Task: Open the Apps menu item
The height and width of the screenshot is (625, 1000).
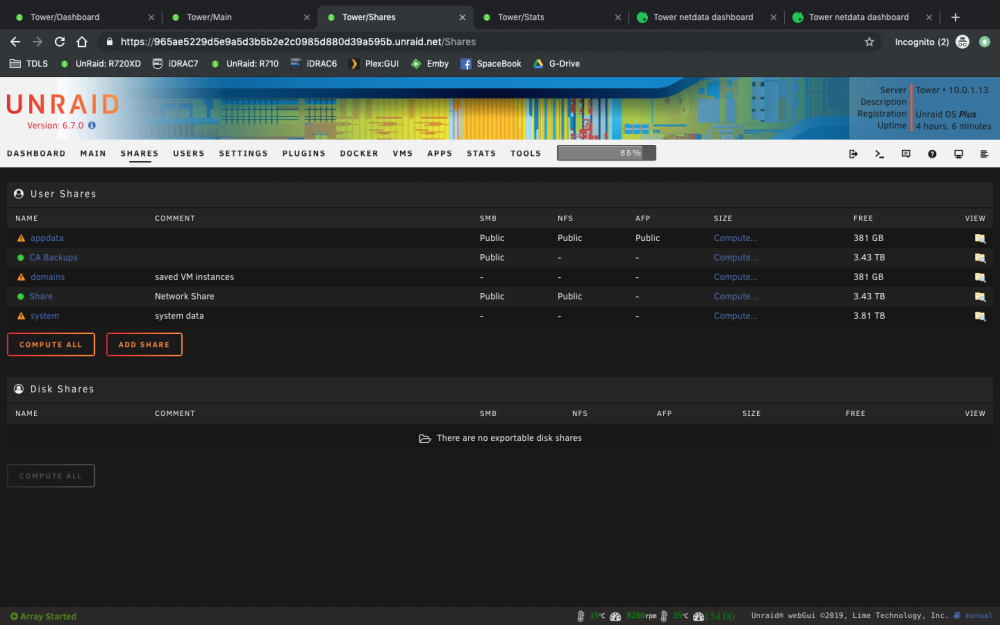Action: pyautogui.click(x=440, y=154)
